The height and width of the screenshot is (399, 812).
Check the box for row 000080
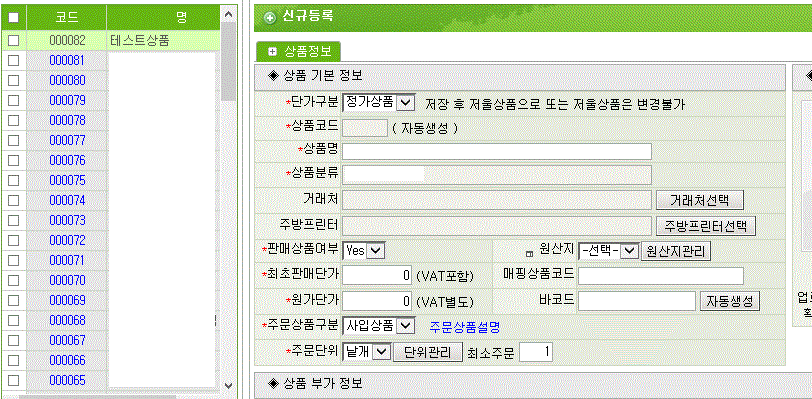(14, 80)
